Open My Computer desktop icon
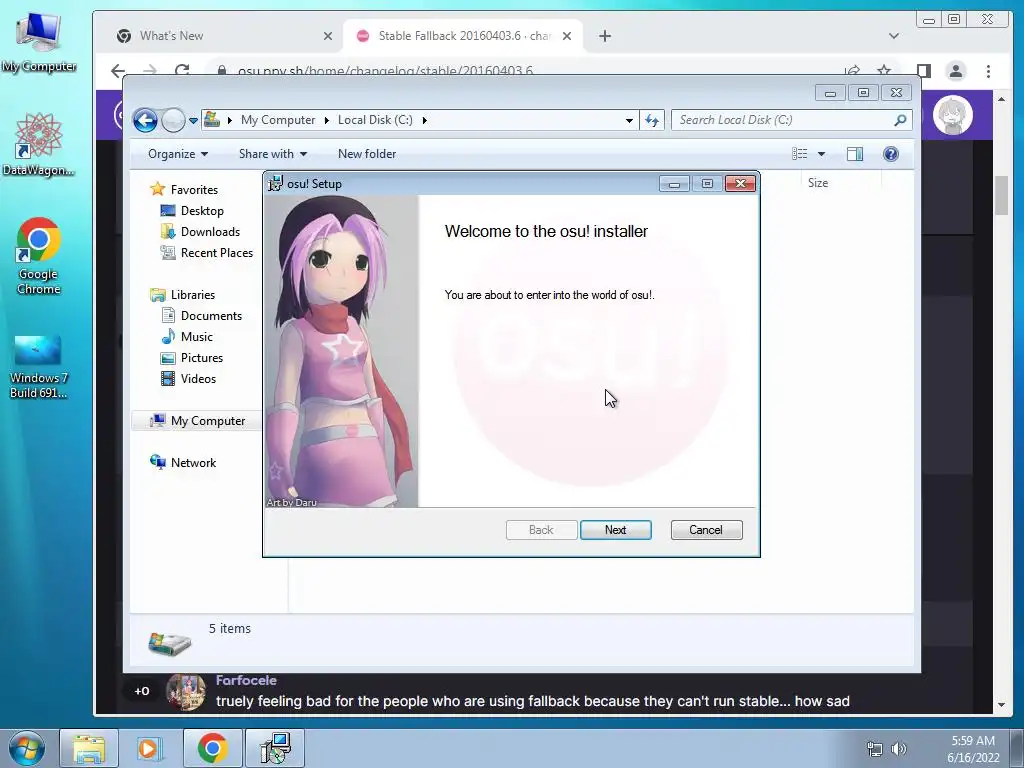This screenshot has width=1024, height=768. [39, 42]
